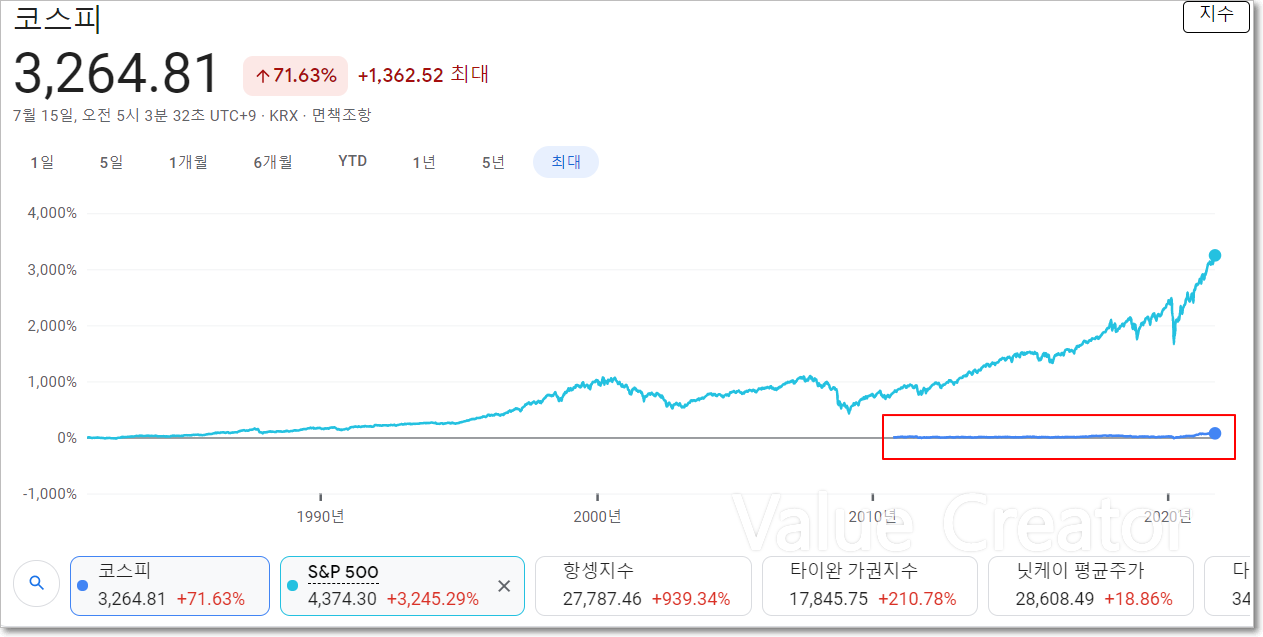This screenshot has width=1263, height=637.
Task: Click the 0% y-axis label
Action: pos(66,438)
